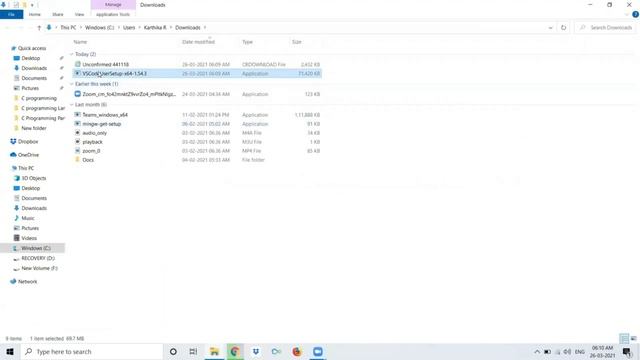The height and width of the screenshot is (360, 640).
Task: Open address bar history dropdown
Action: click(550, 28)
